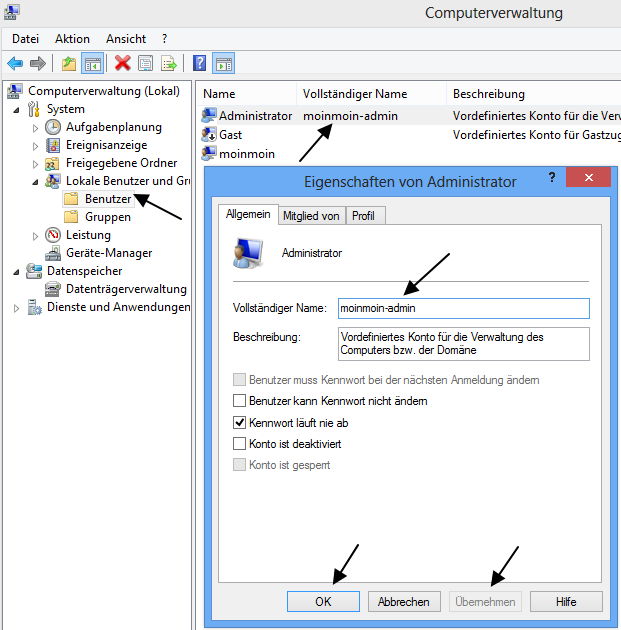Click the Beschreibung text field
Image resolution: width=621 pixels, height=630 pixels.
pyautogui.click(x=464, y=344)
